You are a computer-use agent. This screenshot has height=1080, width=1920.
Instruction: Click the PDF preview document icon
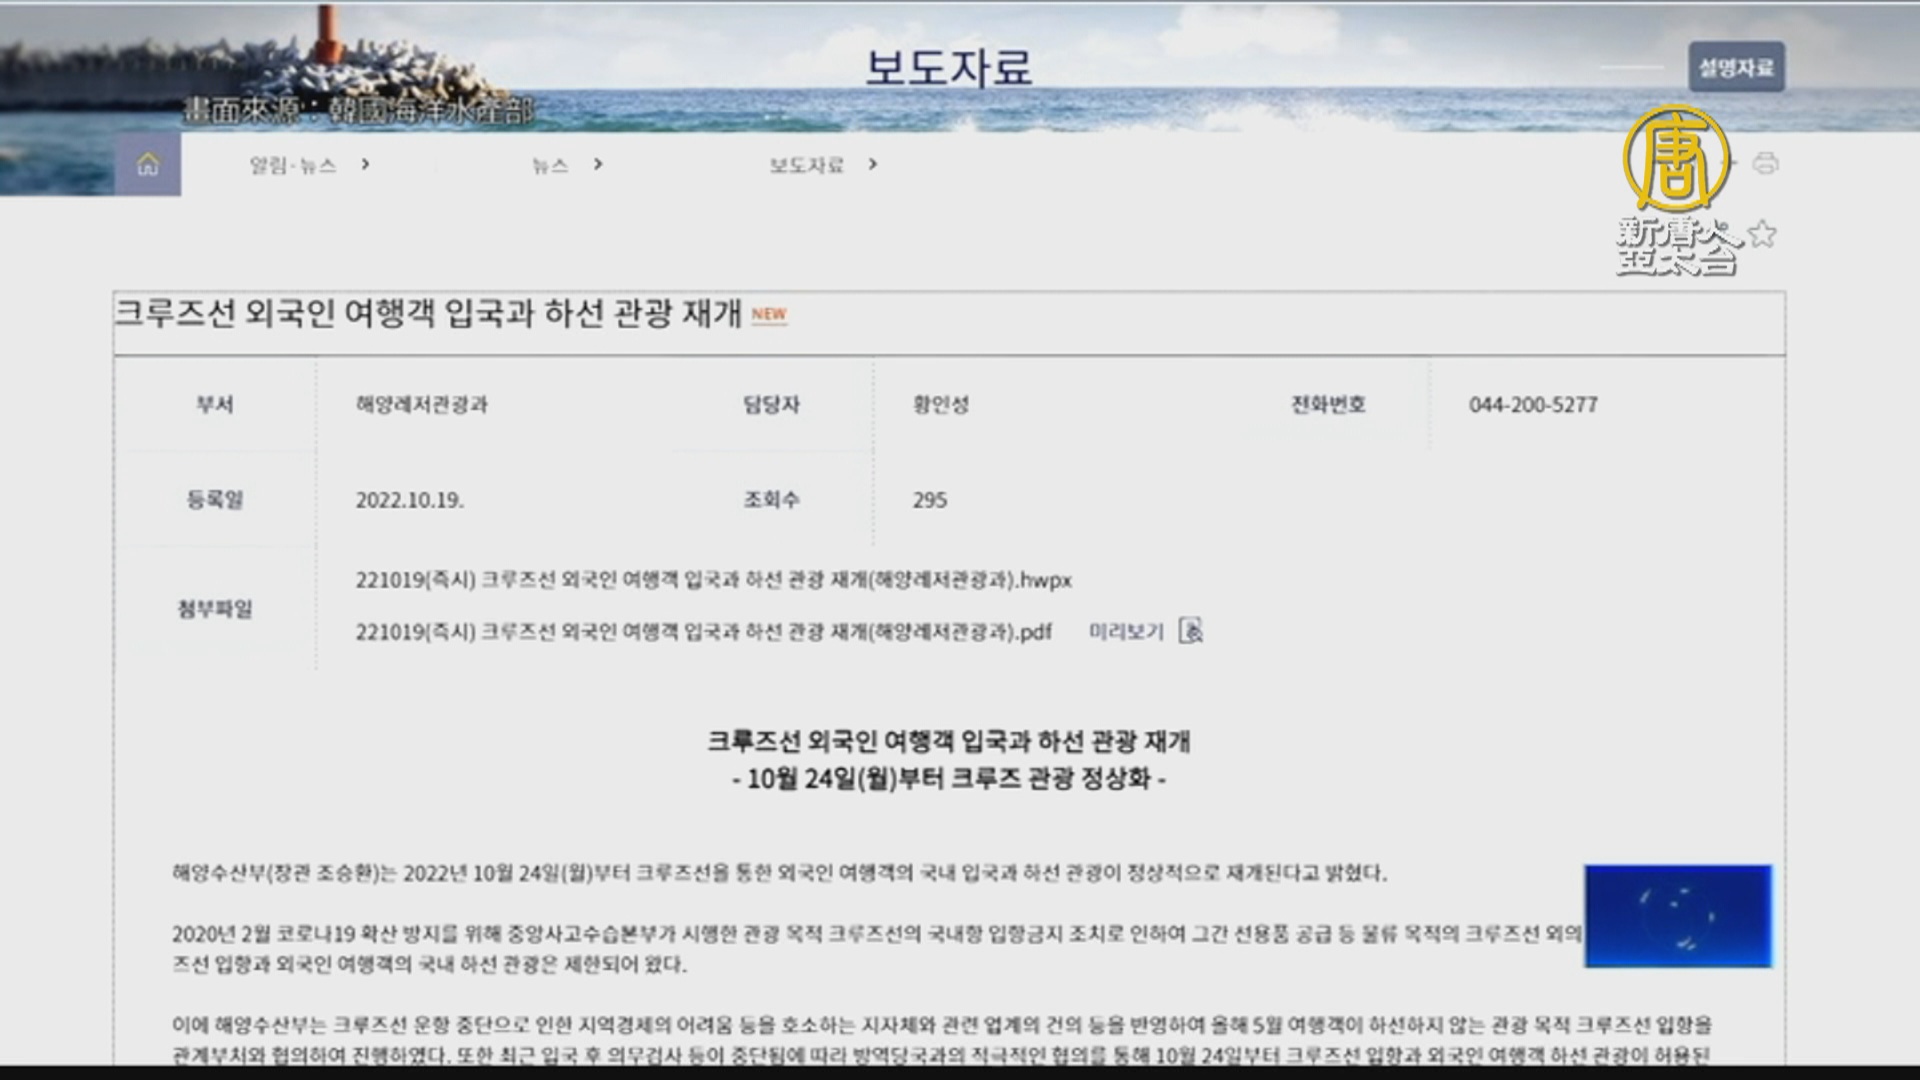coord(1190,631)
